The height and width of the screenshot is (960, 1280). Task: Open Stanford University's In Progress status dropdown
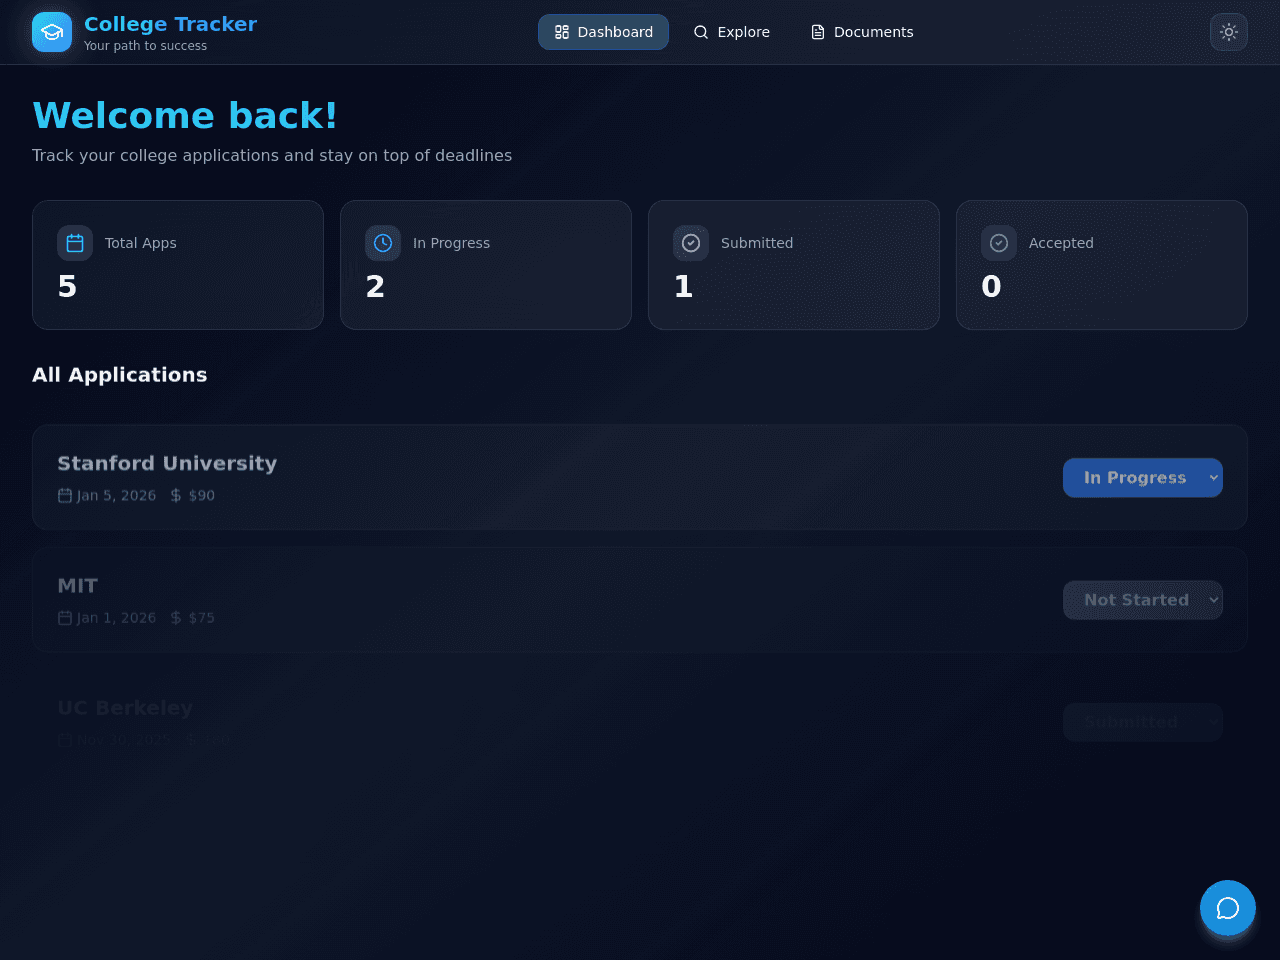pyautogui.click(x=1143, y=478)
